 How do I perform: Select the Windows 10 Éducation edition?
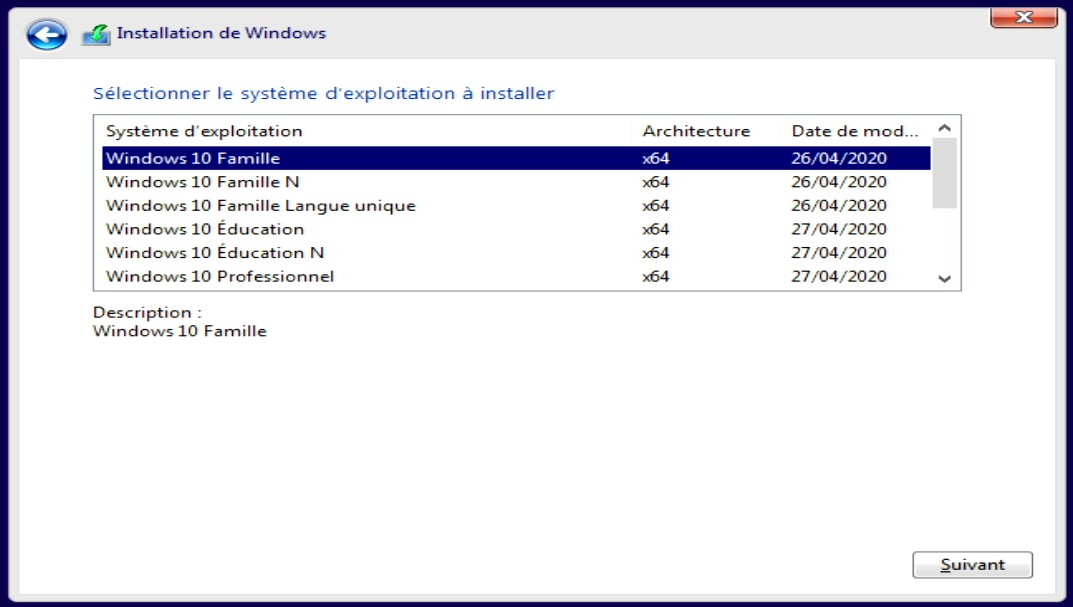coord(205,229)
